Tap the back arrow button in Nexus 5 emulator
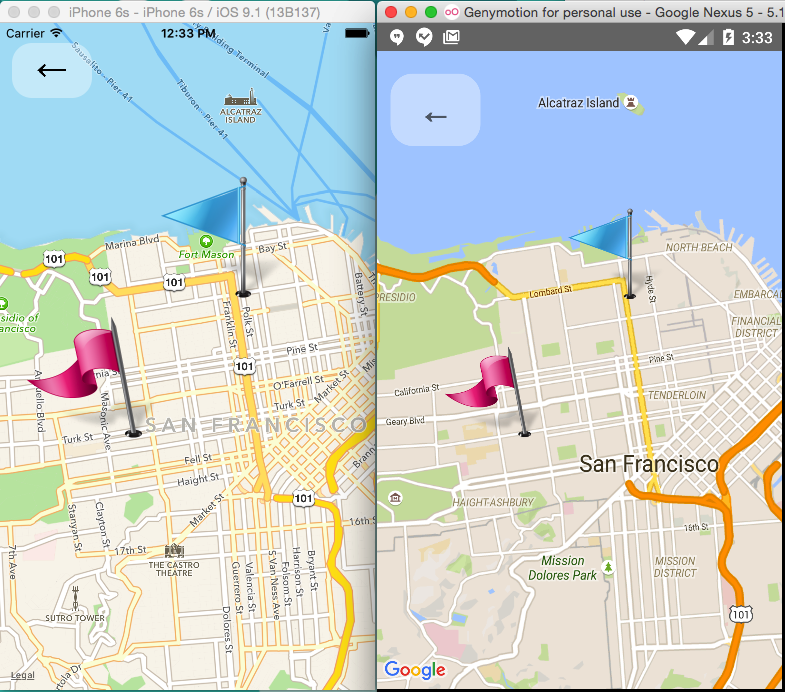This screenshot has height=692, width=785. pyautogui.click(x=435, y=110)
